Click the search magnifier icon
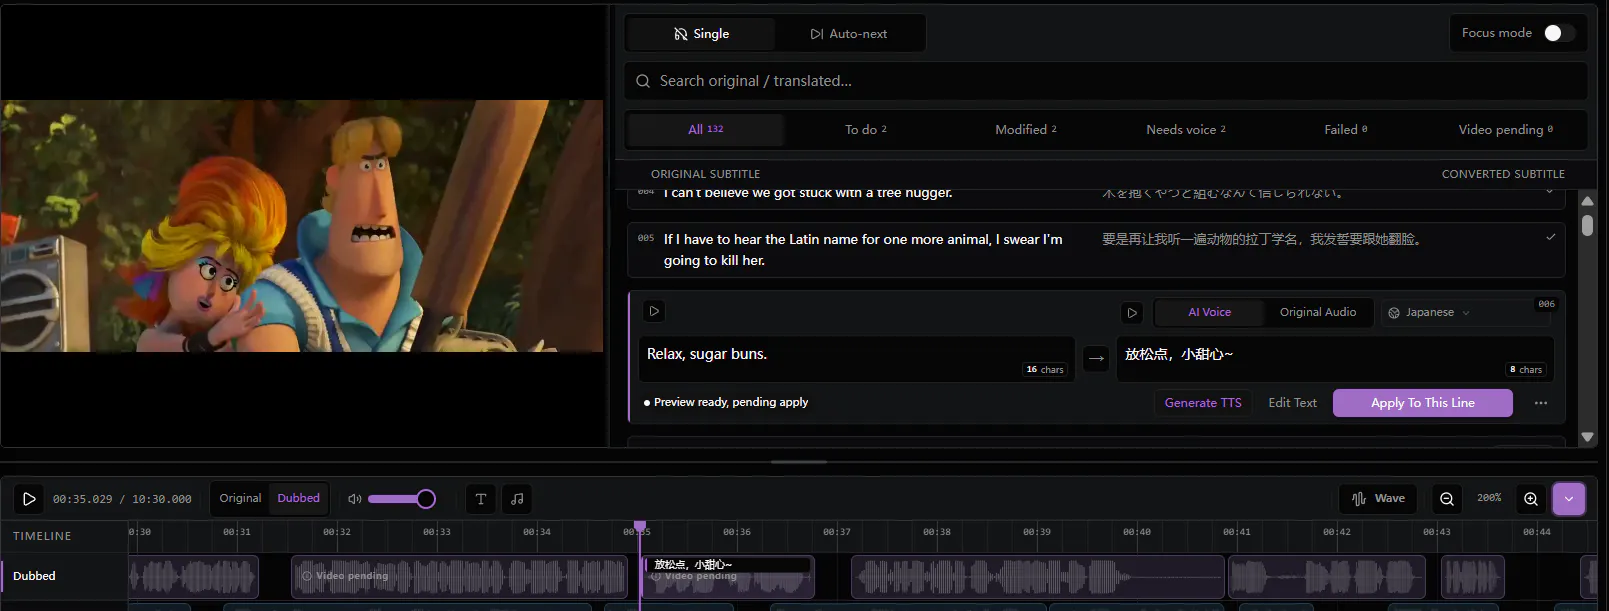 (643, 81)
